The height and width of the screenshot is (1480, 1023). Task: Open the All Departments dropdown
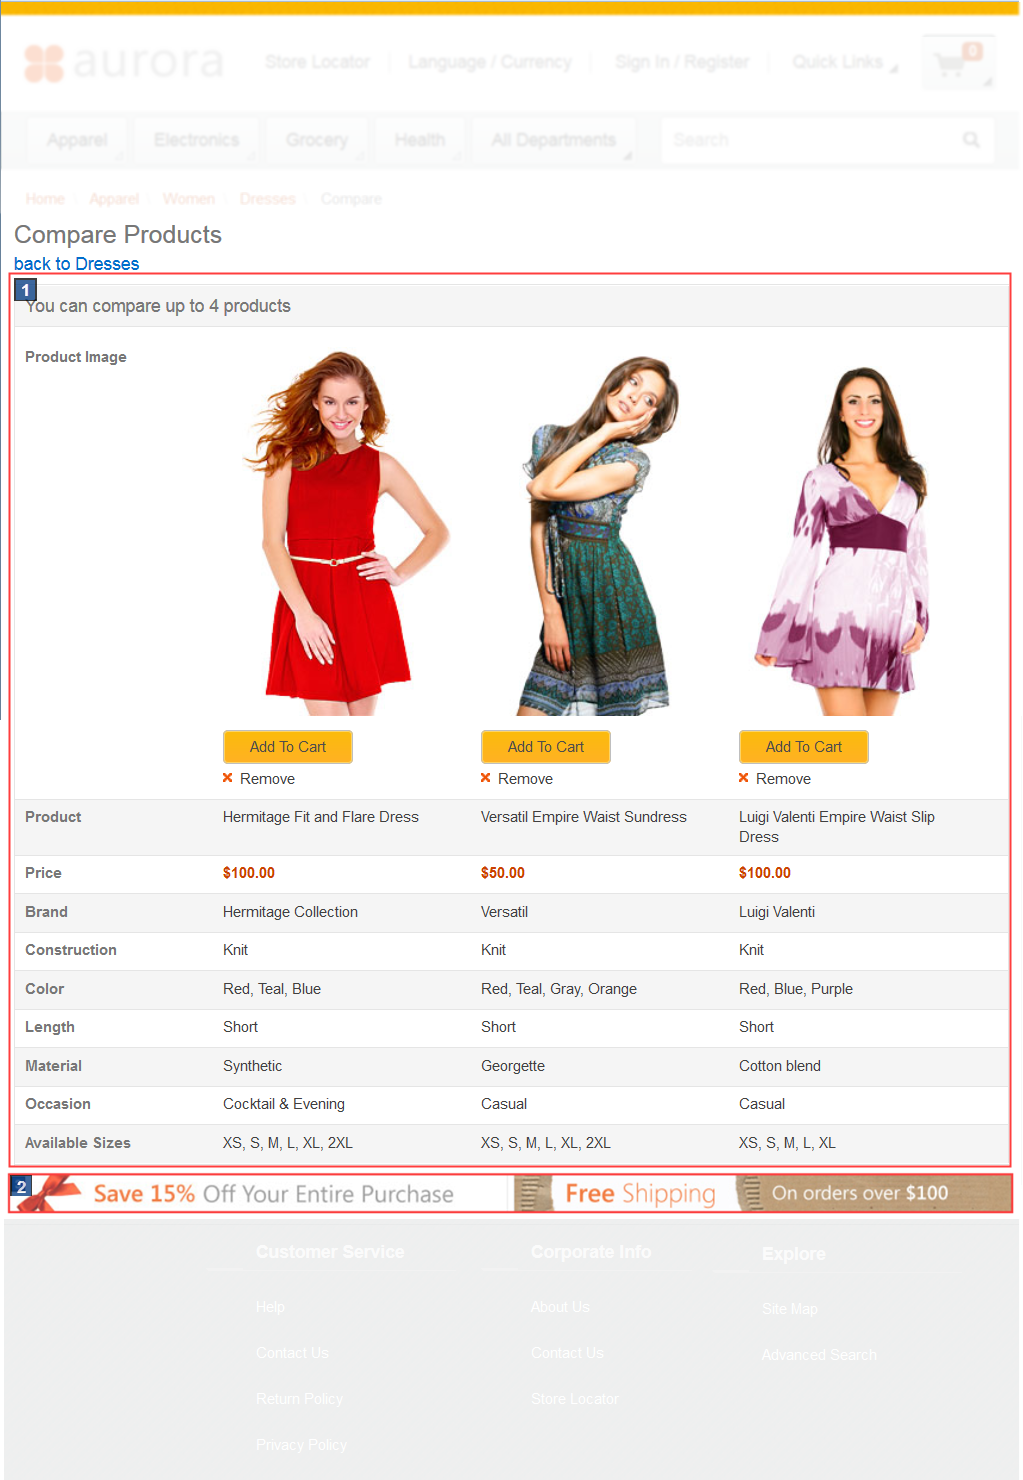[554, 140]
